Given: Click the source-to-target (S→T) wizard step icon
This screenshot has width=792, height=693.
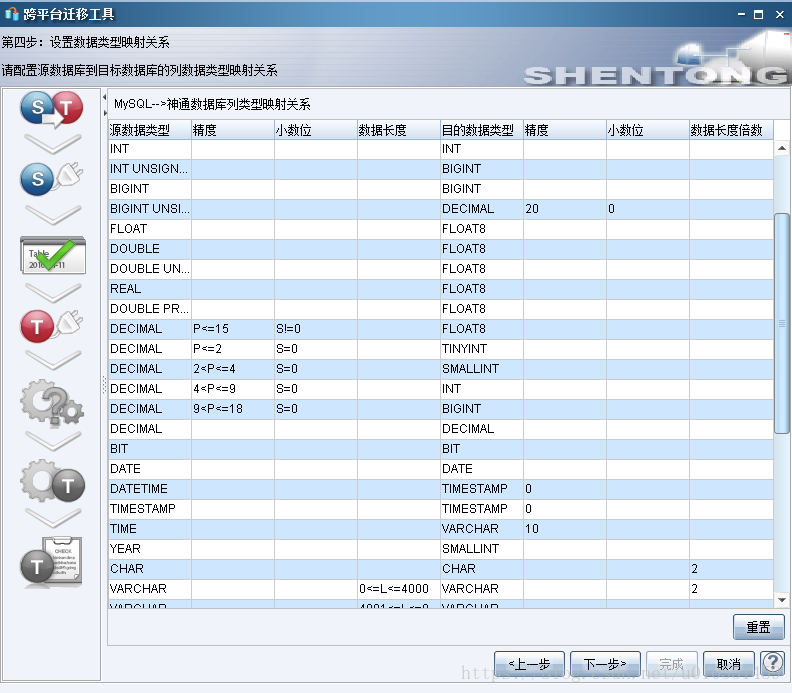Looking at the screenshot, I should pos(52,109).
